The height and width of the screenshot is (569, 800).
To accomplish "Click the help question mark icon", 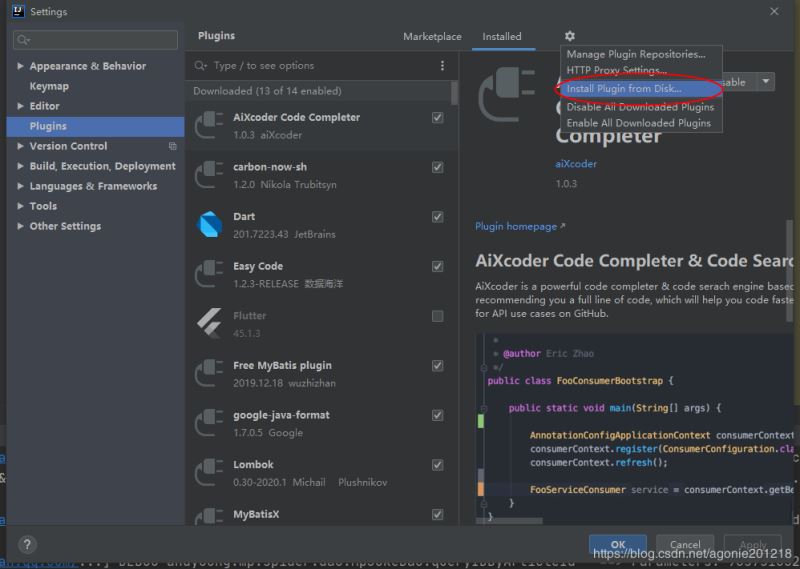I will point(27,545).
